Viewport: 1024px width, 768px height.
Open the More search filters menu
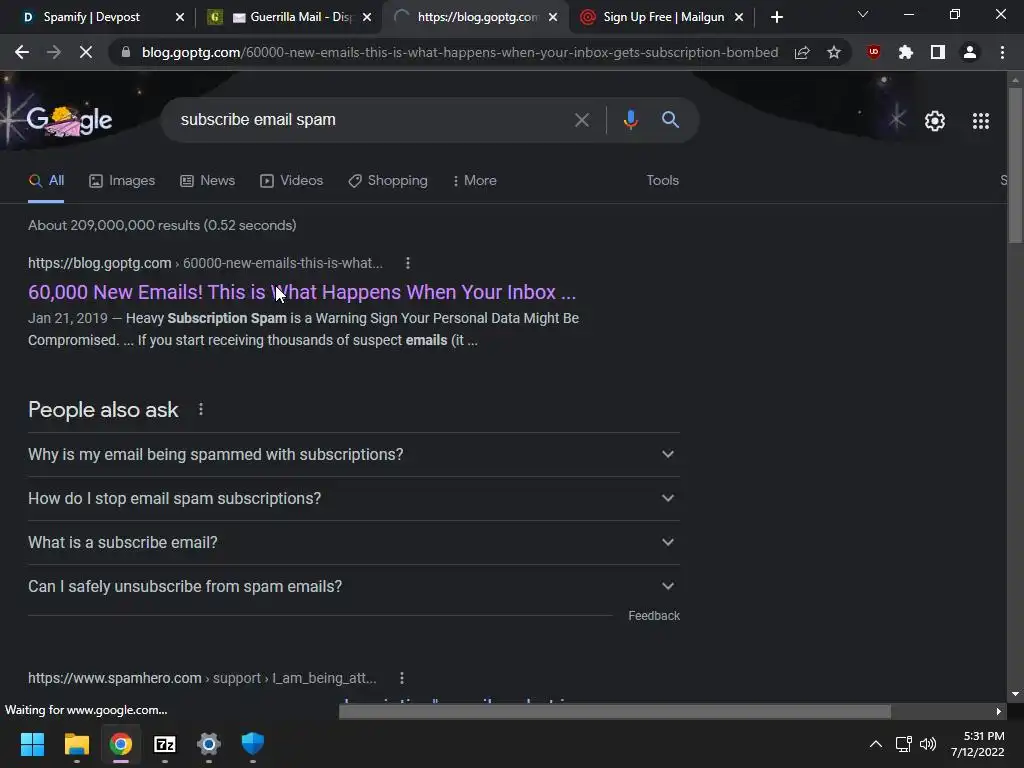pos(474,181)
